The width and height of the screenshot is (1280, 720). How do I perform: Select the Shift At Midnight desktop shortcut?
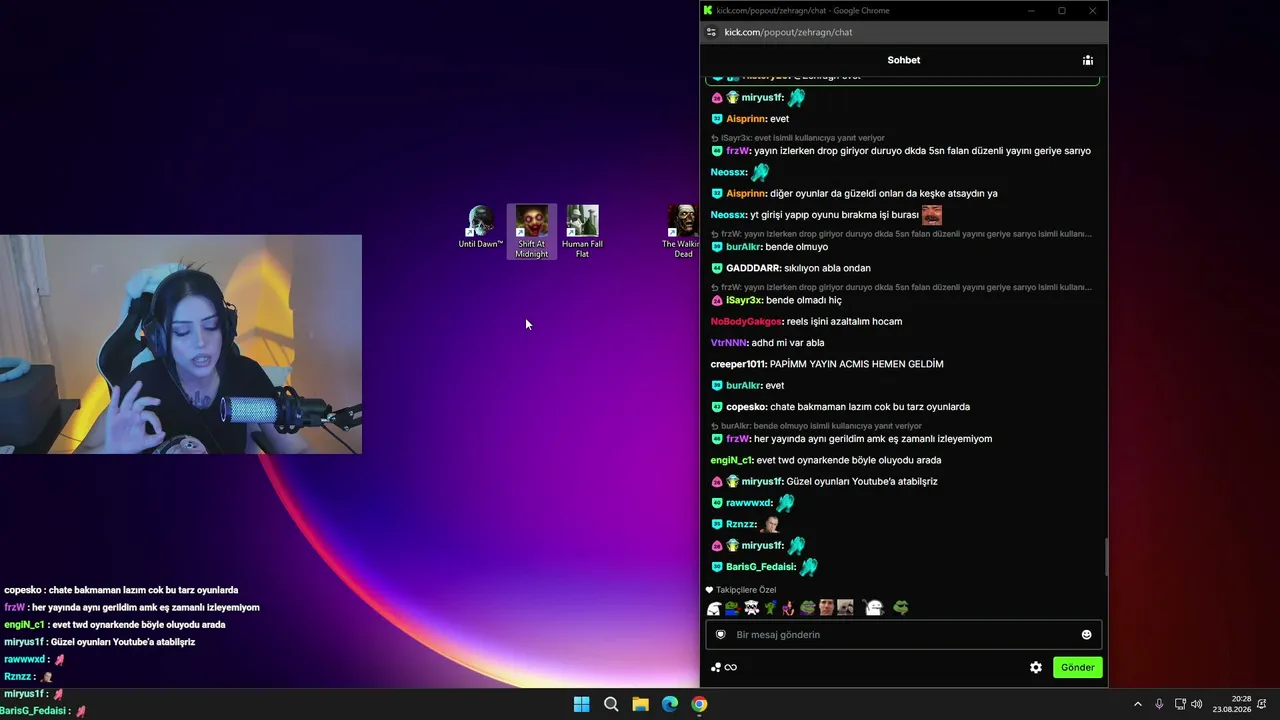(532, 232)
